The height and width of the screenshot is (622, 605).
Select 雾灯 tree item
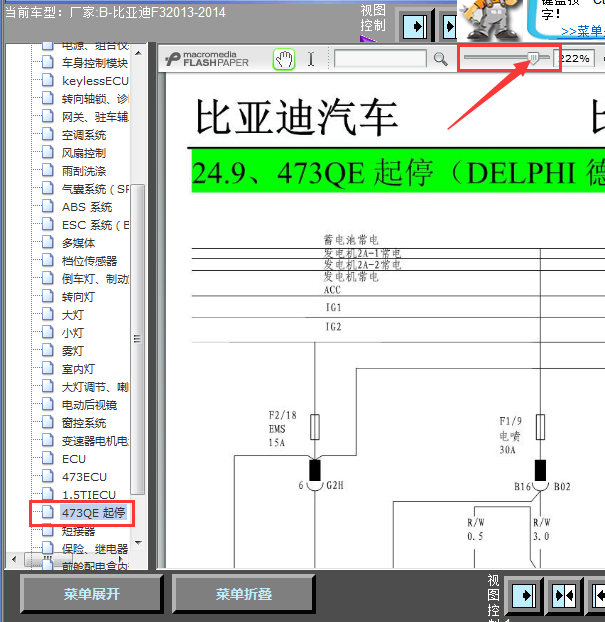click(73, 351)
